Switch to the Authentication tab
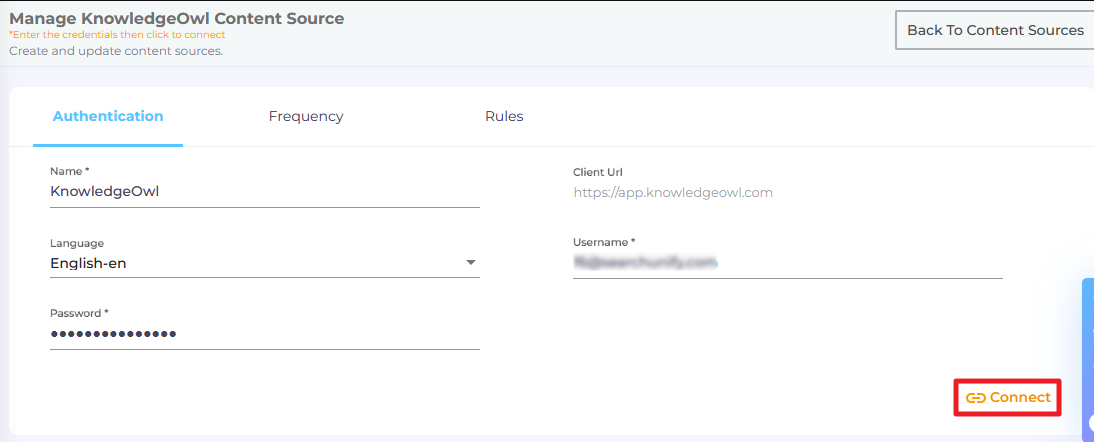Image resolution: width=1094 pixels, height=442 pixels. [x=108, y=116]
